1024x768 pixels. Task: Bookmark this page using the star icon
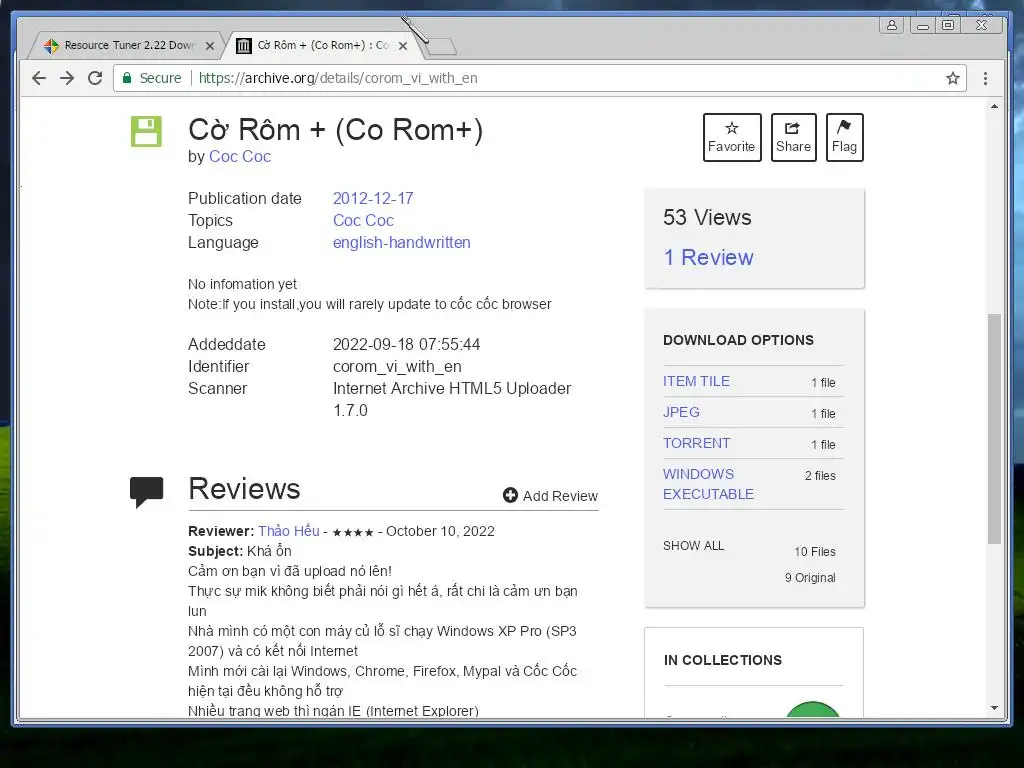pyautogui.click(x=953, y=78)
